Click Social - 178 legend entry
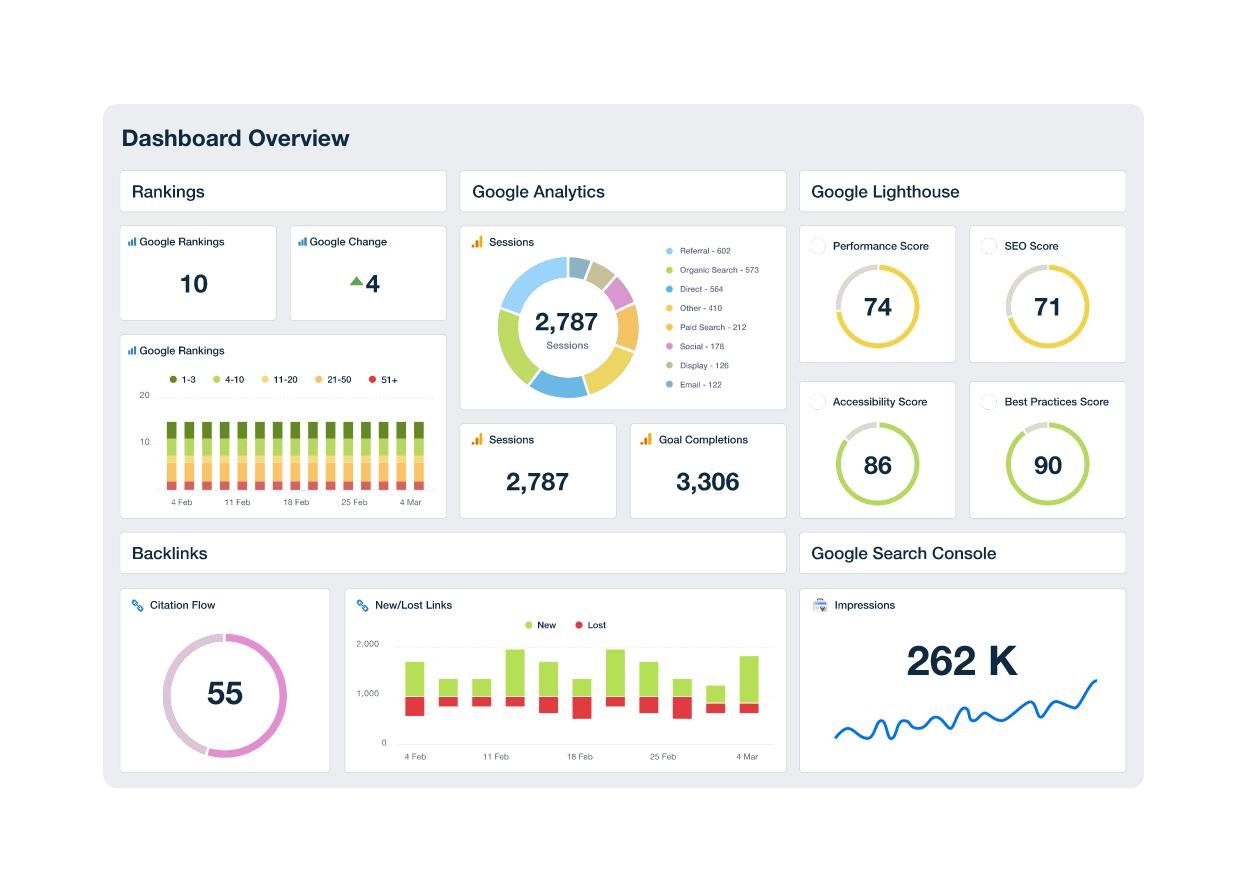Image resolution: width=1248 pixels, height=892 pixels. click(x=695, y=346)
